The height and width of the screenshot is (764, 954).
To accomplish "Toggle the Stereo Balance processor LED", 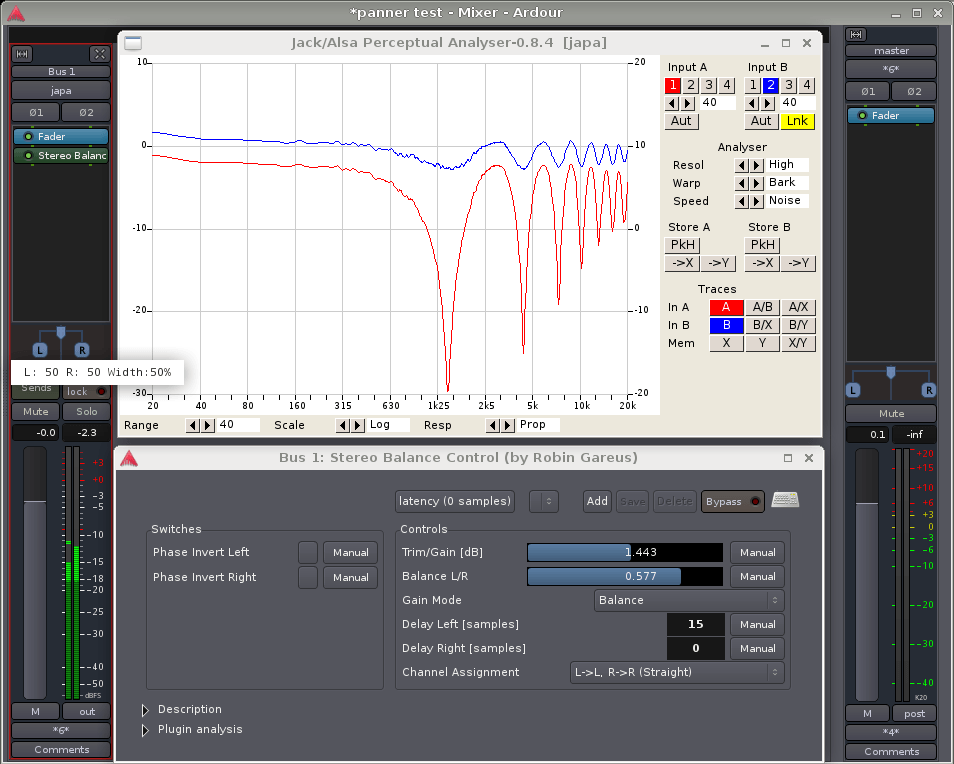I will (x=28, y=156).
